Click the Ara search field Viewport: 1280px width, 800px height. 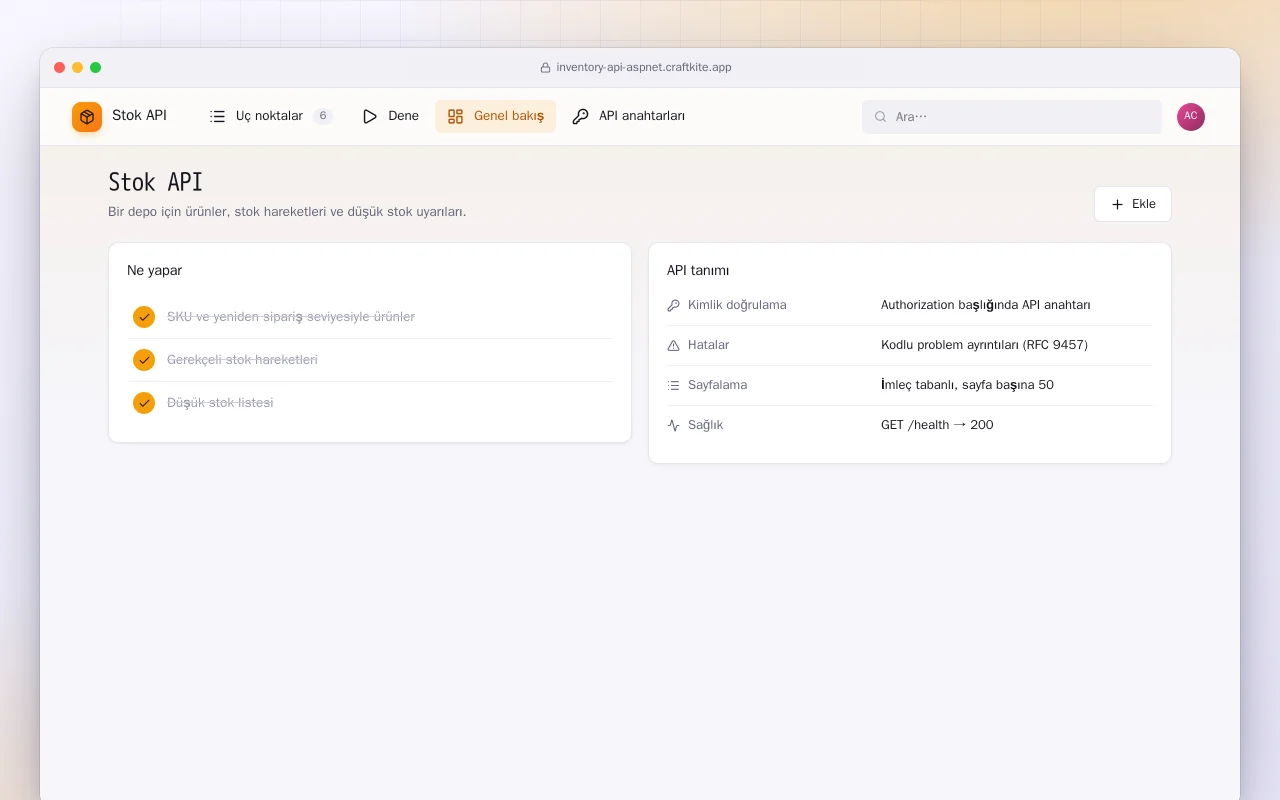coord(1012,117)
